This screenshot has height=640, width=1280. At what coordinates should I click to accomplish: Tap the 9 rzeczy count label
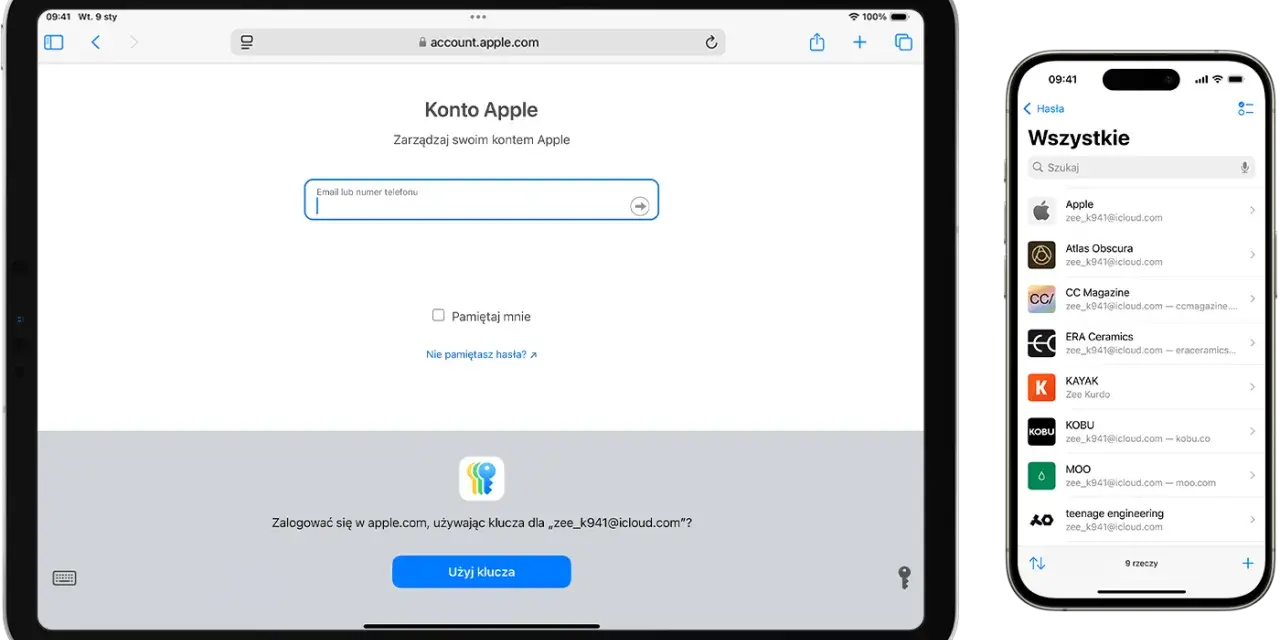tap(1141, 563)
